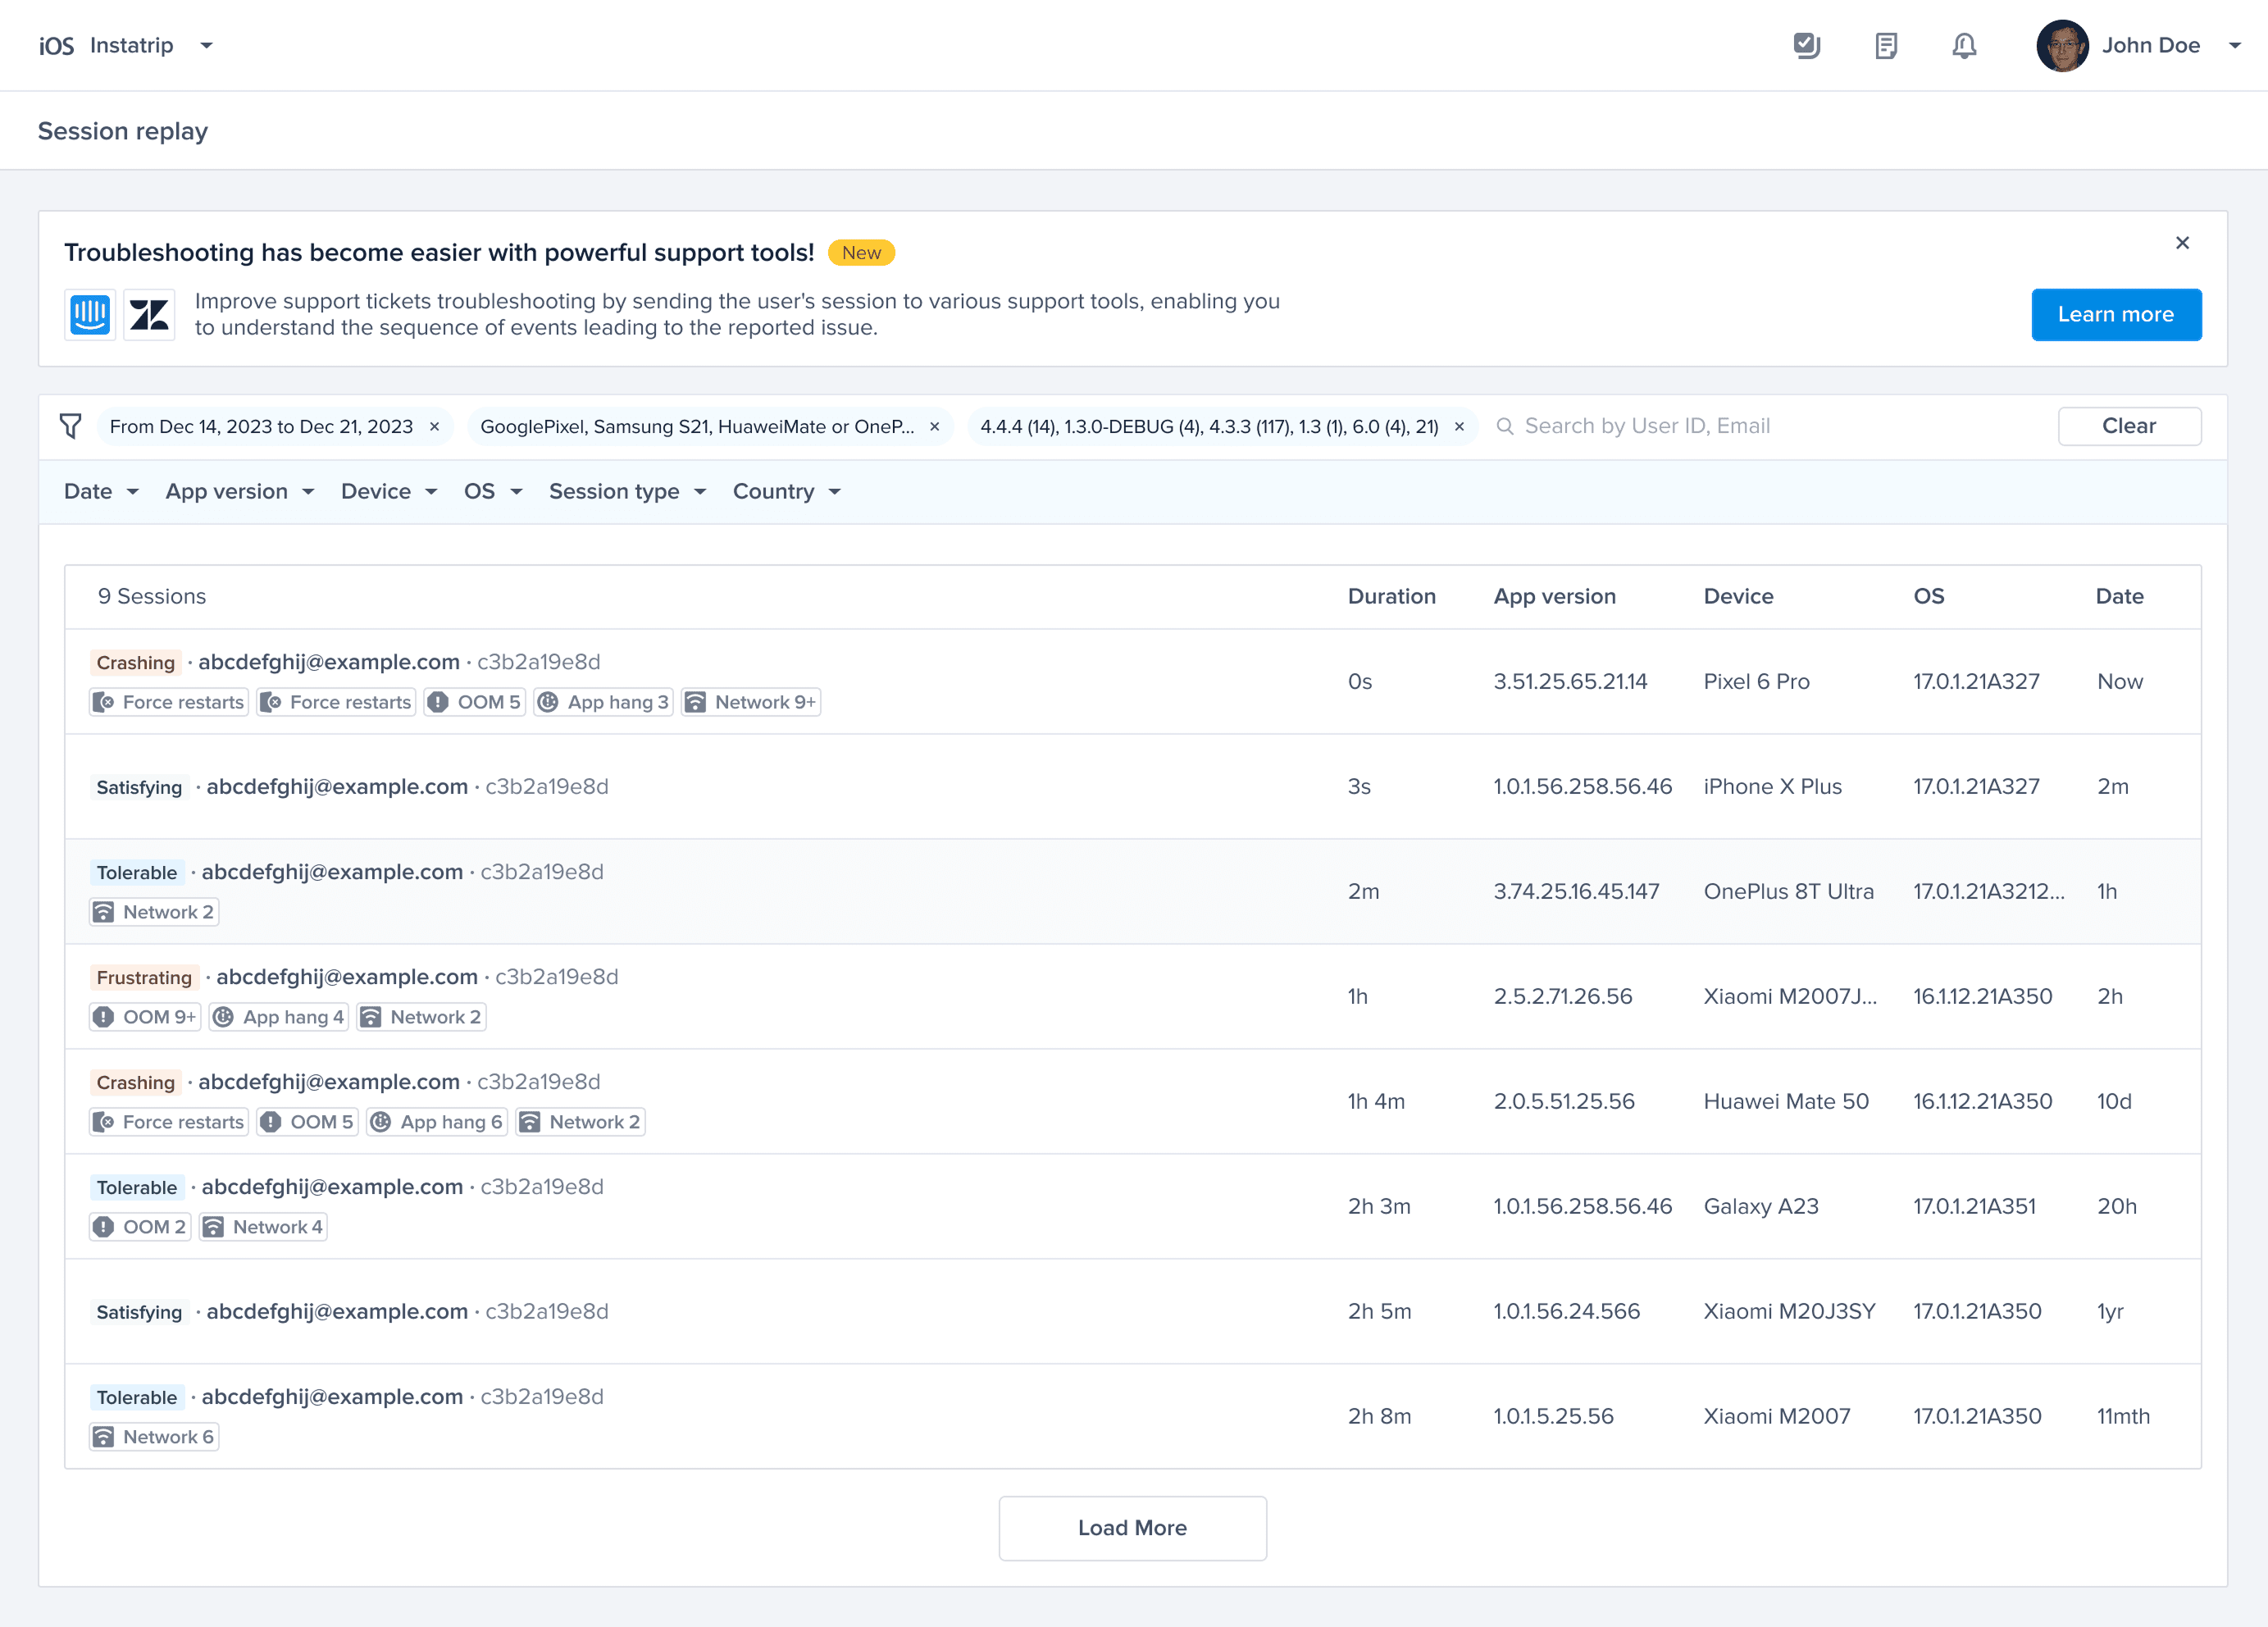Open the Satisfying session on iPhone X Plus
2268x1627 pixels.
click(1132, 787)
